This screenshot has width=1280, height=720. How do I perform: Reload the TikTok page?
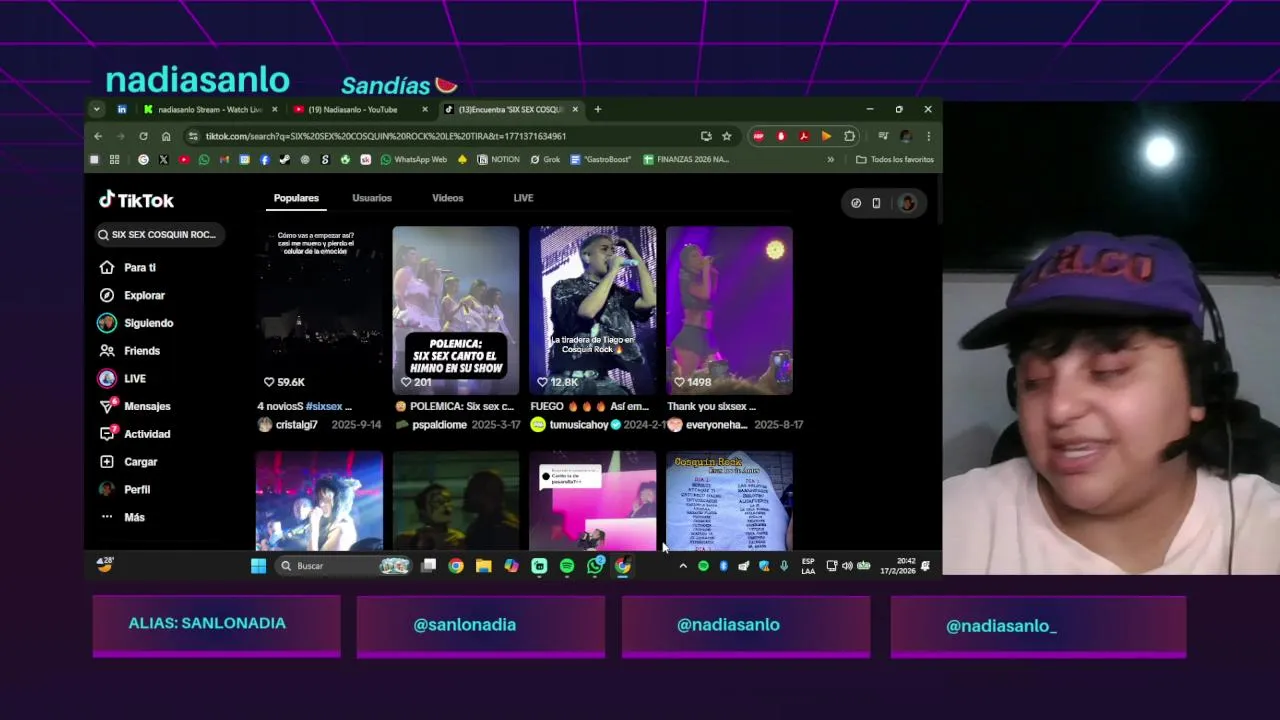[x=143, y=136]
